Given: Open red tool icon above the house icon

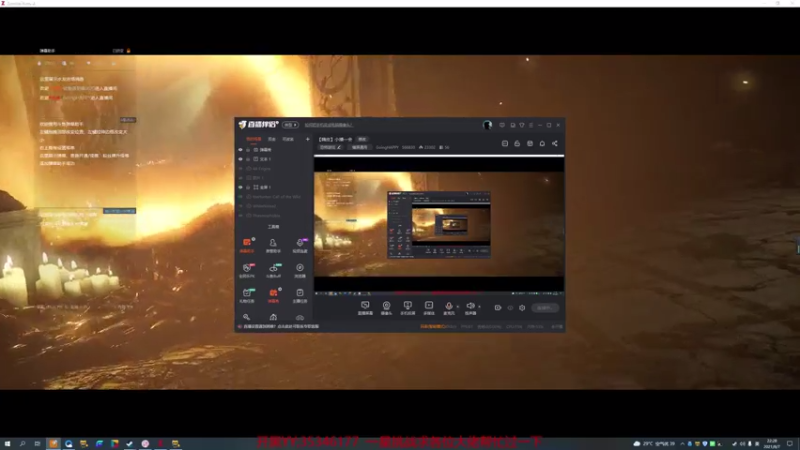Looking at the screenshot, I should (273, 295).
